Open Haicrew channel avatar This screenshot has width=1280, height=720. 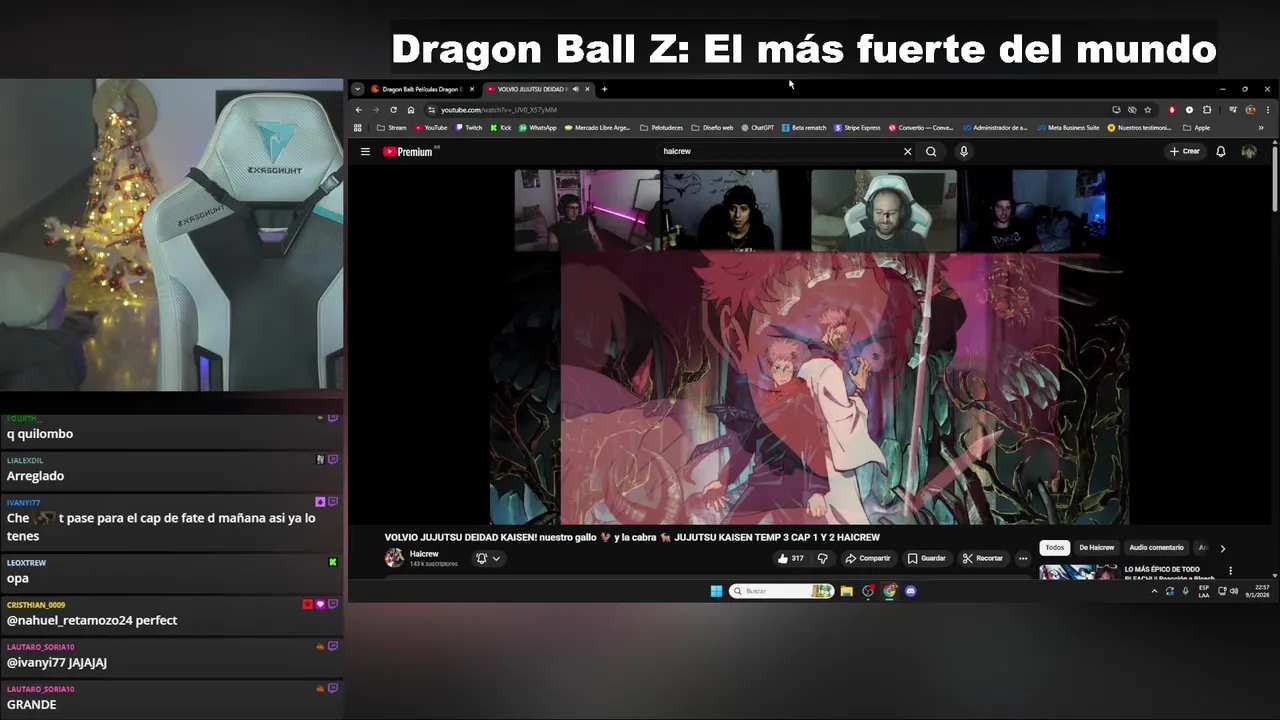(x=394, y=558)
